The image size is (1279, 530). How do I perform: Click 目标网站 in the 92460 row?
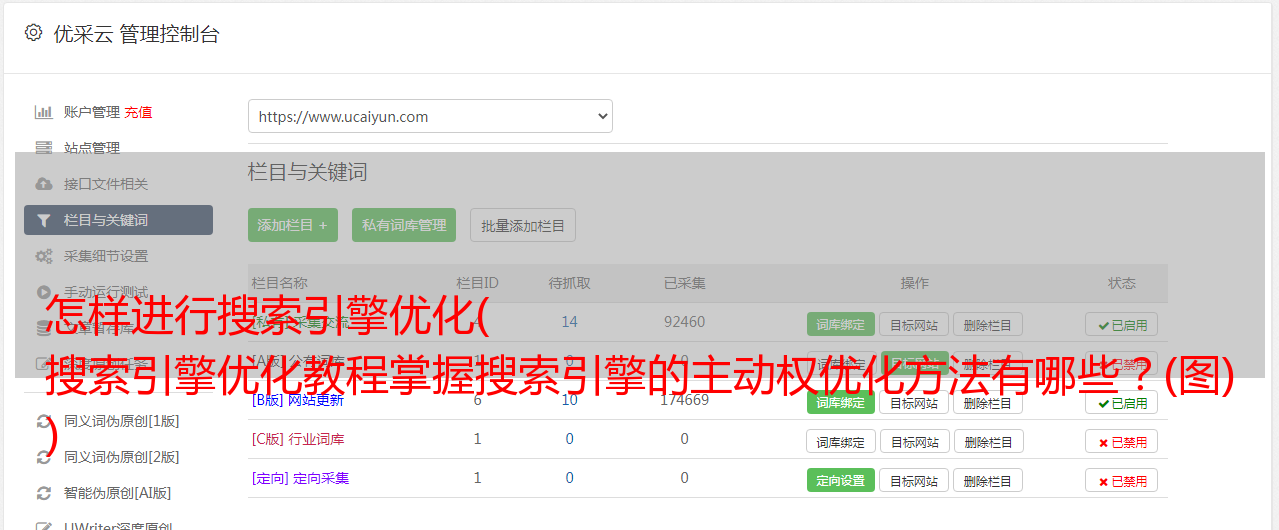tap(914, 325)
